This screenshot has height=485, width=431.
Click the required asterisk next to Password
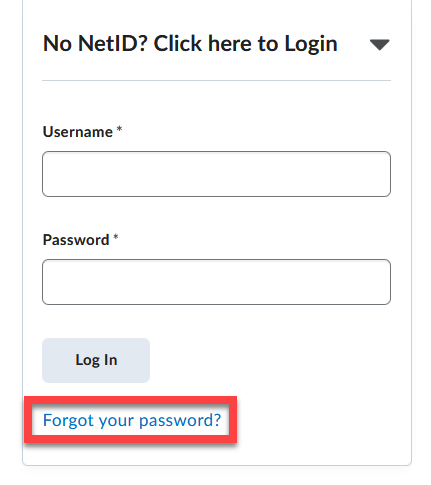(116, 237)
